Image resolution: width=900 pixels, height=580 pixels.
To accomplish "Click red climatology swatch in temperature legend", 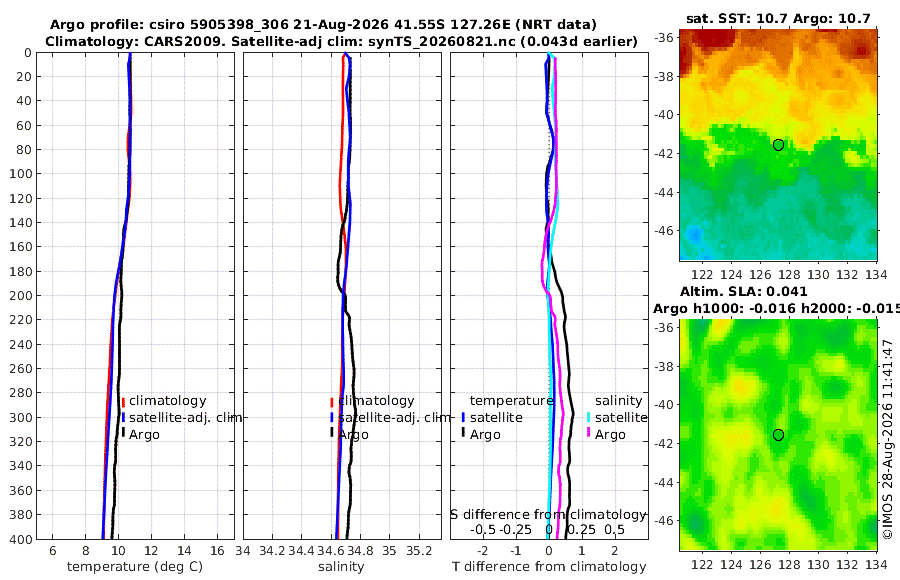I will click(x=123, y=401).
